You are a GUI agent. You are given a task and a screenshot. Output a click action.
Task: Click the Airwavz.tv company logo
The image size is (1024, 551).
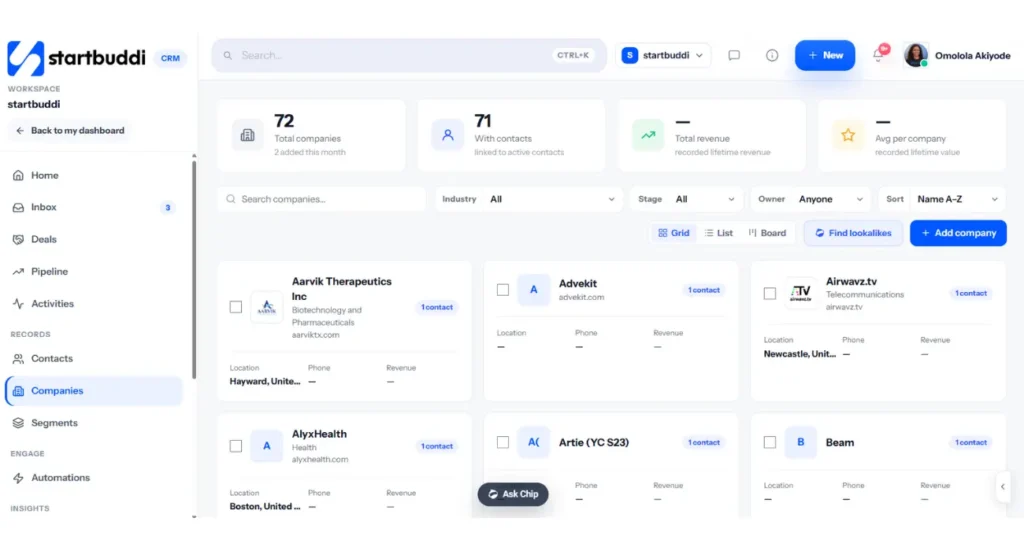pyautogui.click(x=801, y=293)
